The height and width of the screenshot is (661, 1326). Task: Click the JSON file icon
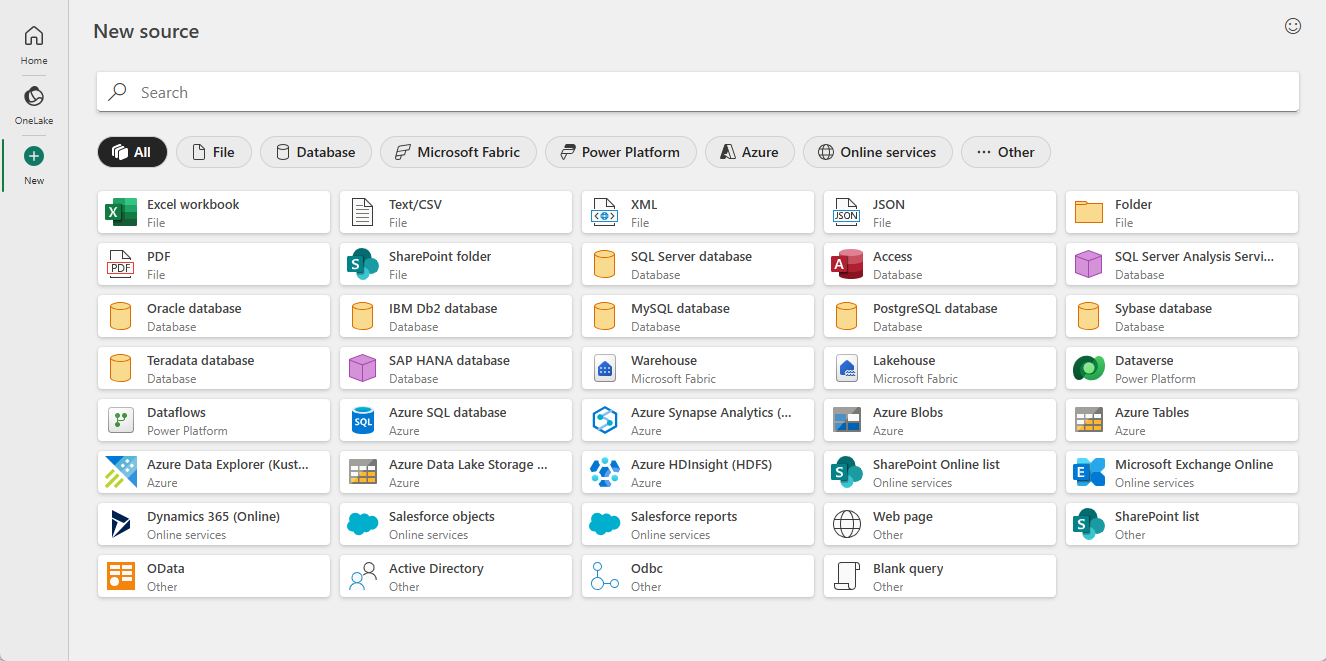[x=846, y=212]
